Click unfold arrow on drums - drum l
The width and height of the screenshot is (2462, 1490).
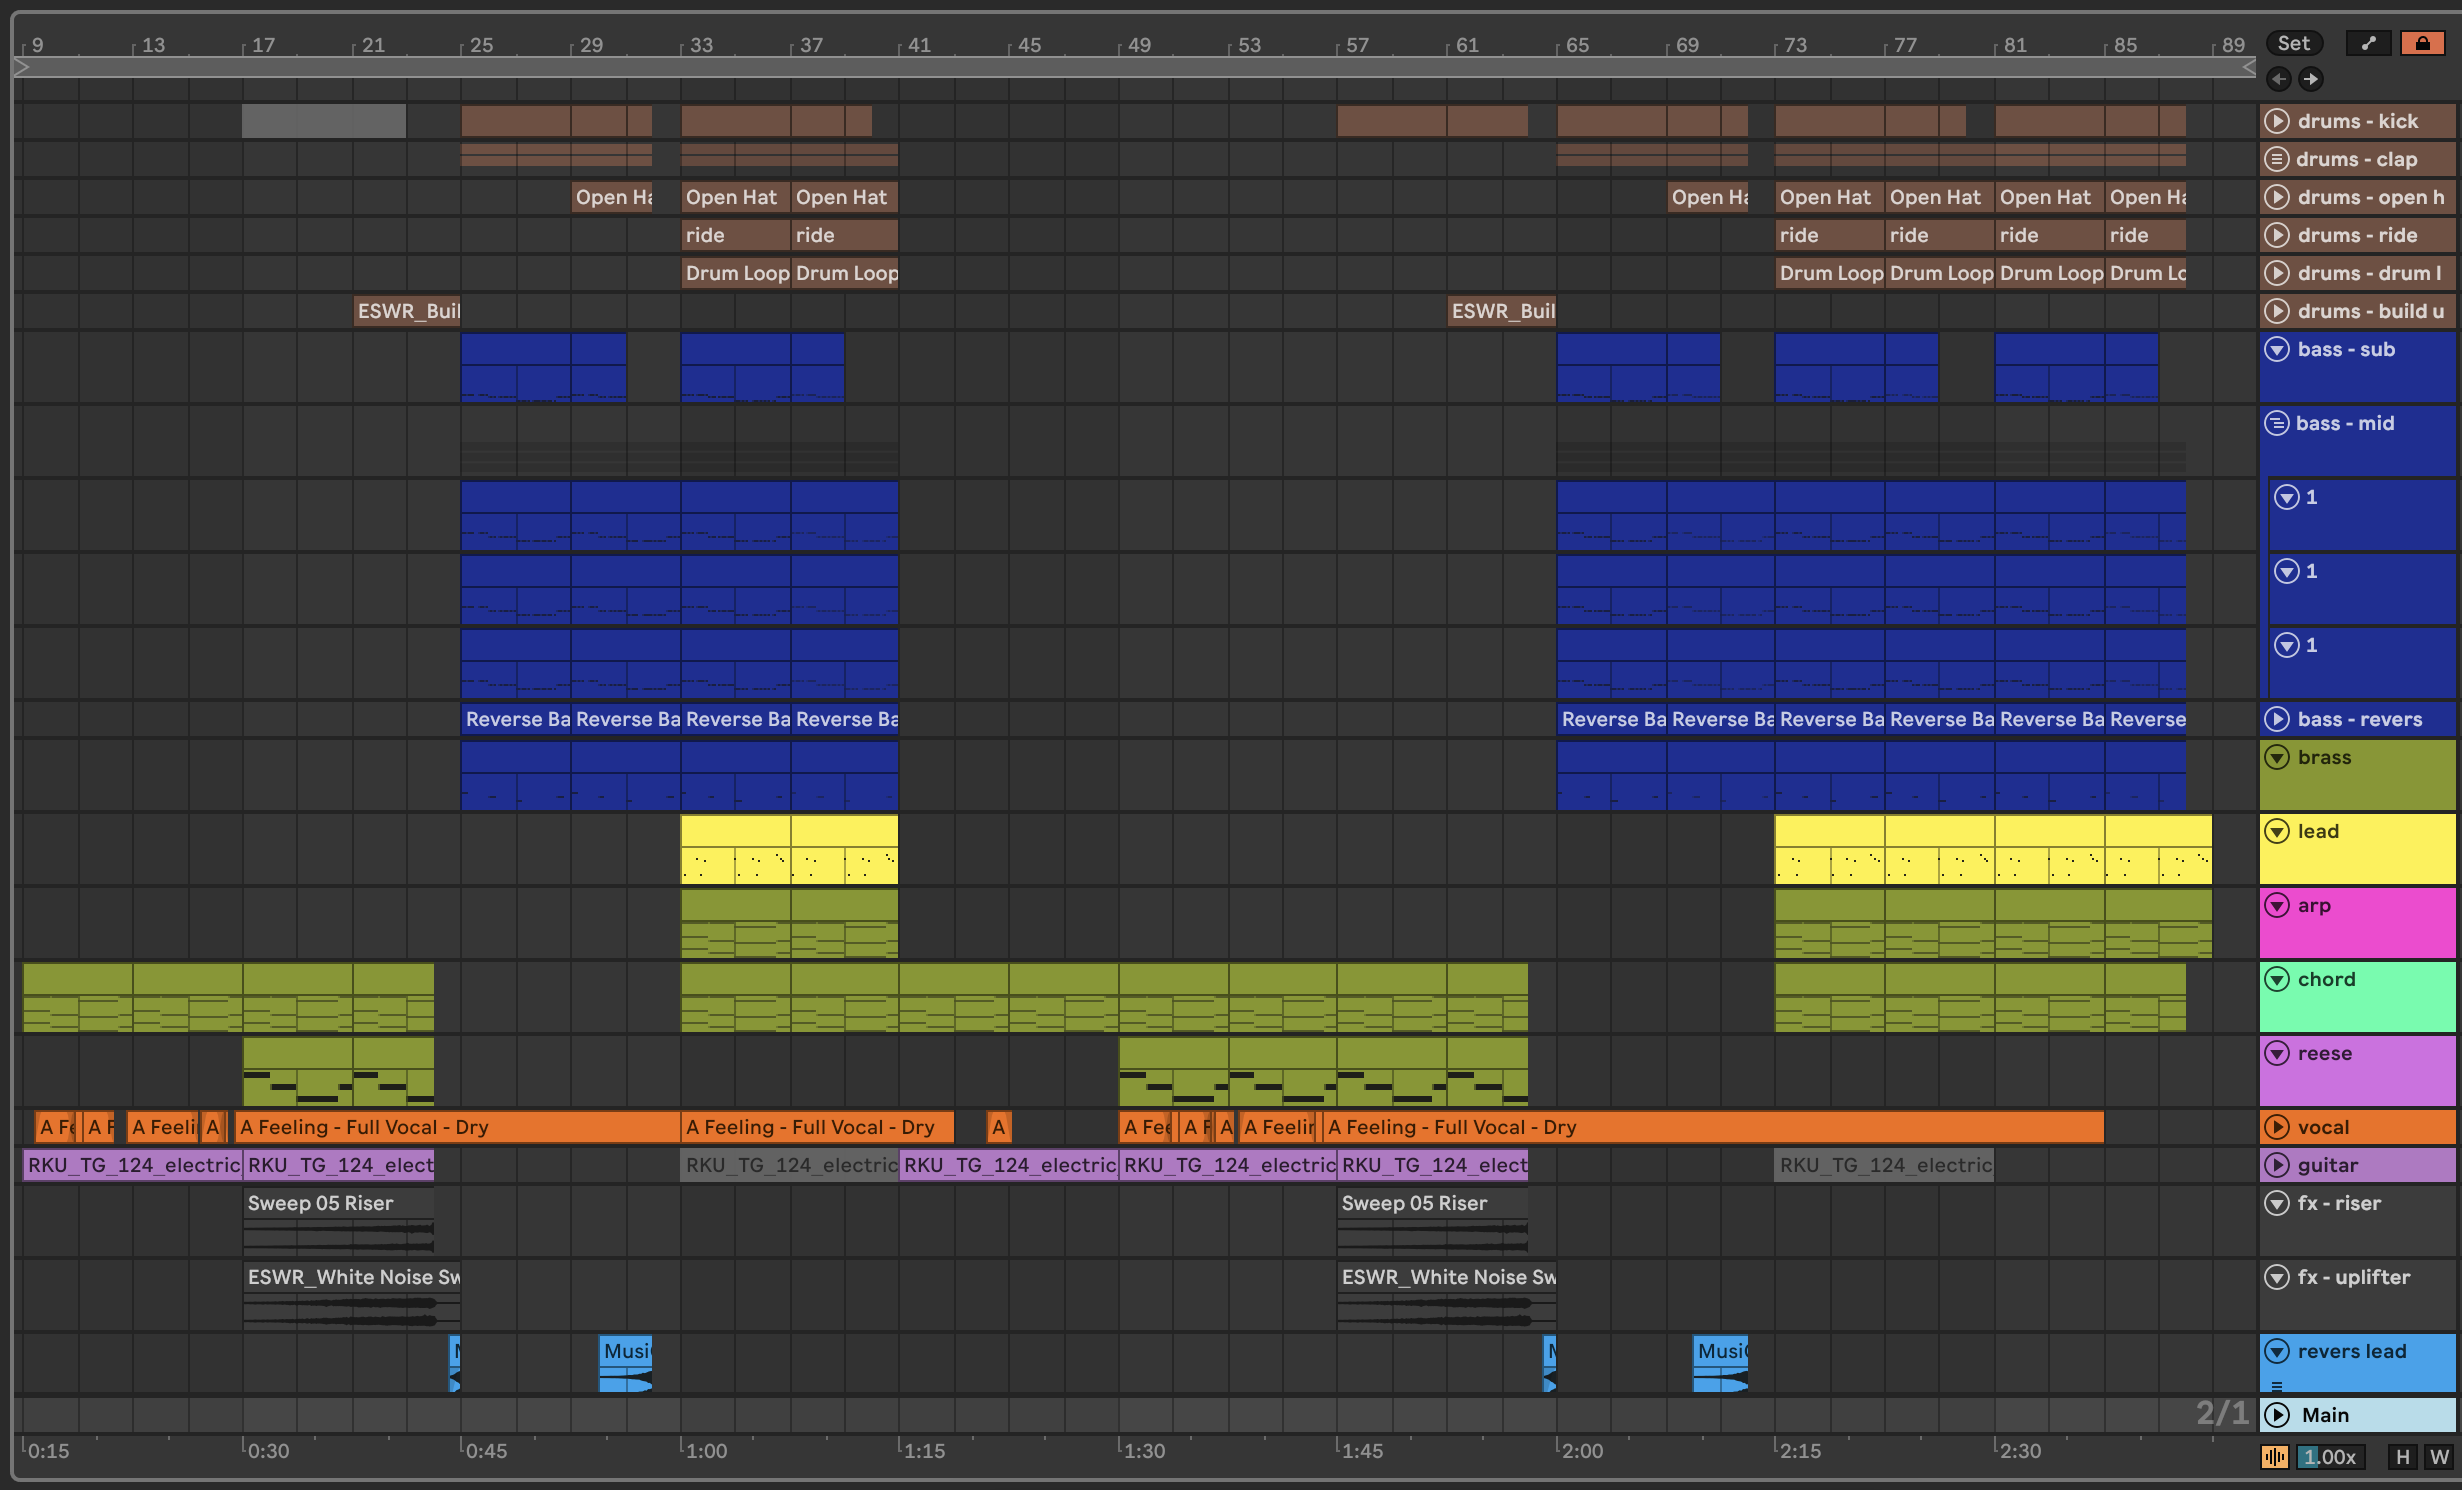click(x=2277, y=273)
